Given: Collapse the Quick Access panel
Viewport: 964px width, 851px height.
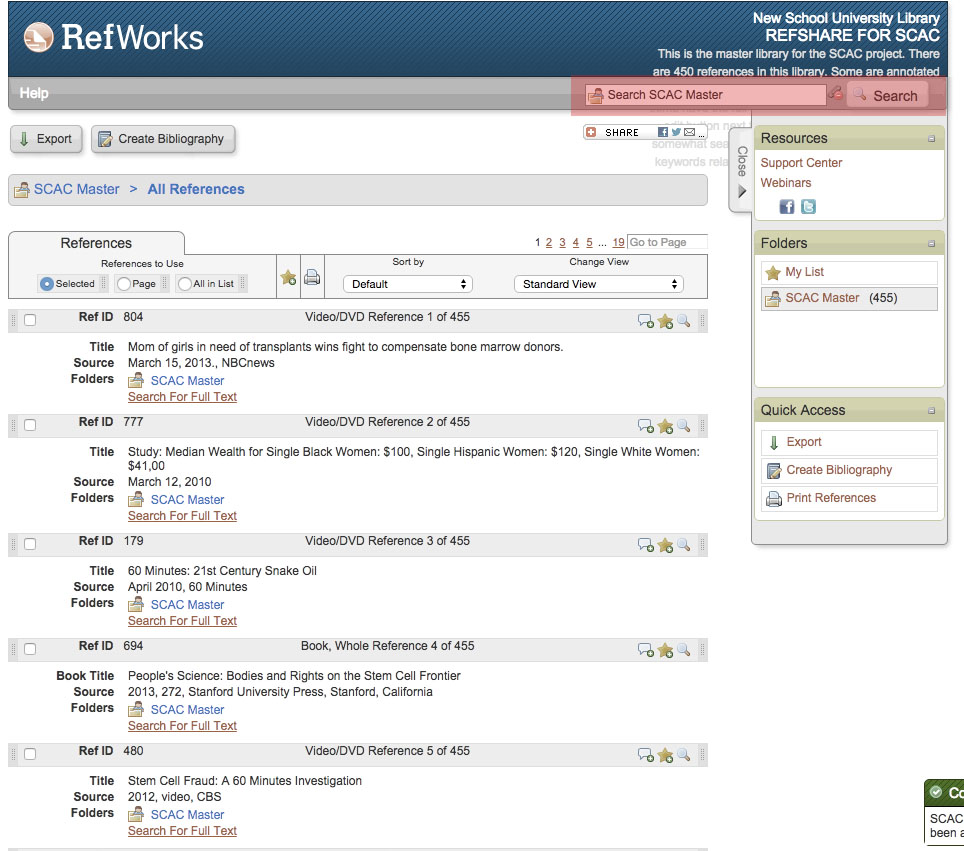Looking at the screenshot, I should pos(931,411).
